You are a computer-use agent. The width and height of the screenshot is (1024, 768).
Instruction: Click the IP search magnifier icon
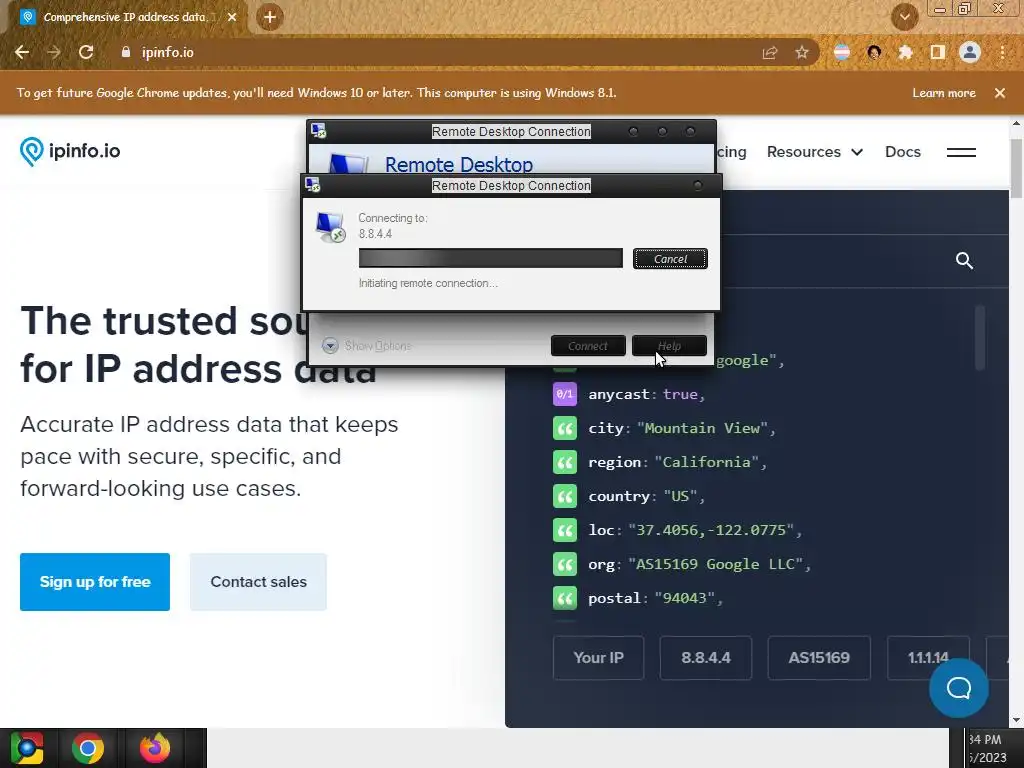pos(964,261)
